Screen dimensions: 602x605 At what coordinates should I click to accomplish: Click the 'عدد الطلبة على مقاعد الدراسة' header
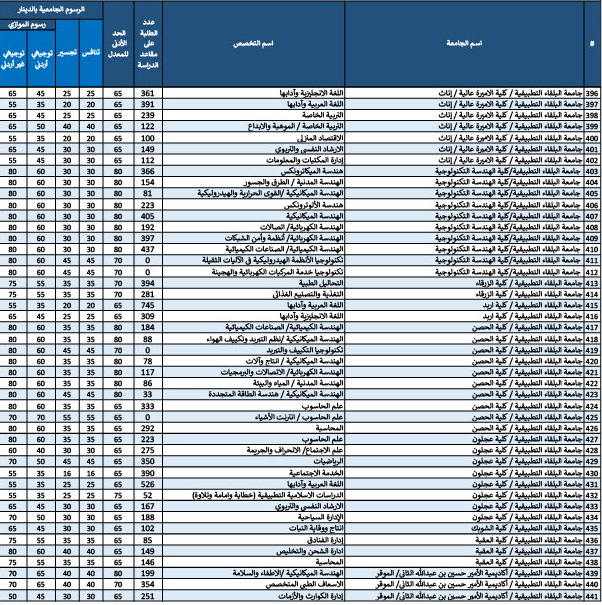click(x=148, y=45)
